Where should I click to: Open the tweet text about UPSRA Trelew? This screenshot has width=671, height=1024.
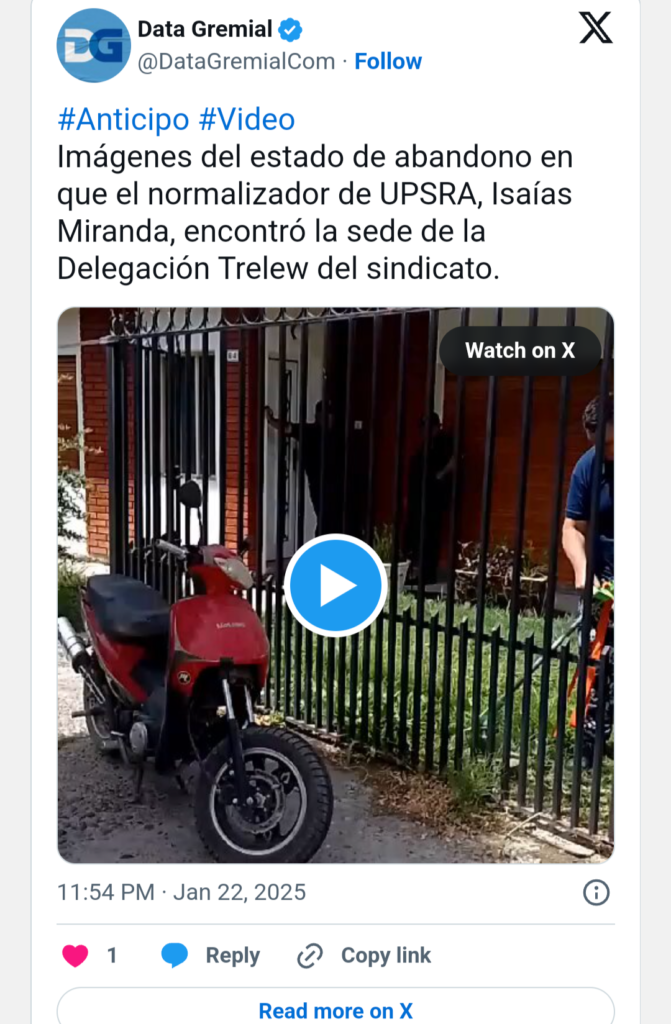coord(315,212)
